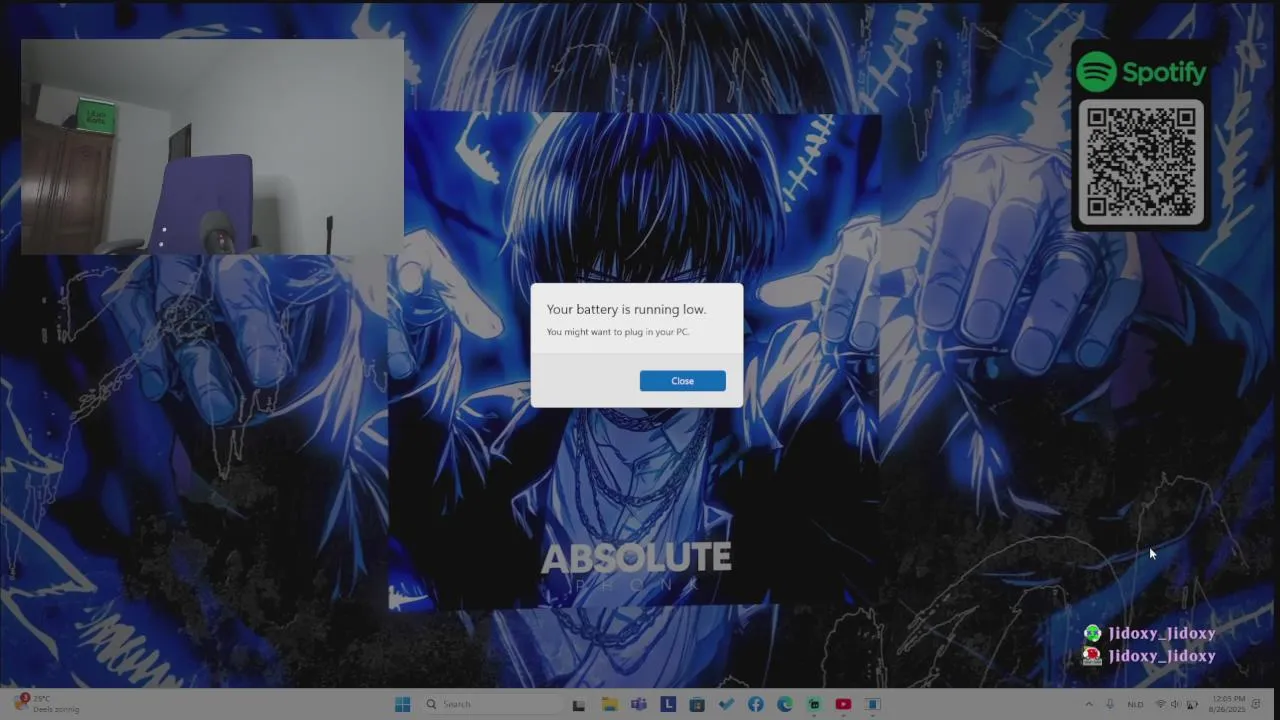Image resolution: width=1280 pixels, height=720 pixels.
Task: Open the volume speaker icon
Action: (1175, 704)
